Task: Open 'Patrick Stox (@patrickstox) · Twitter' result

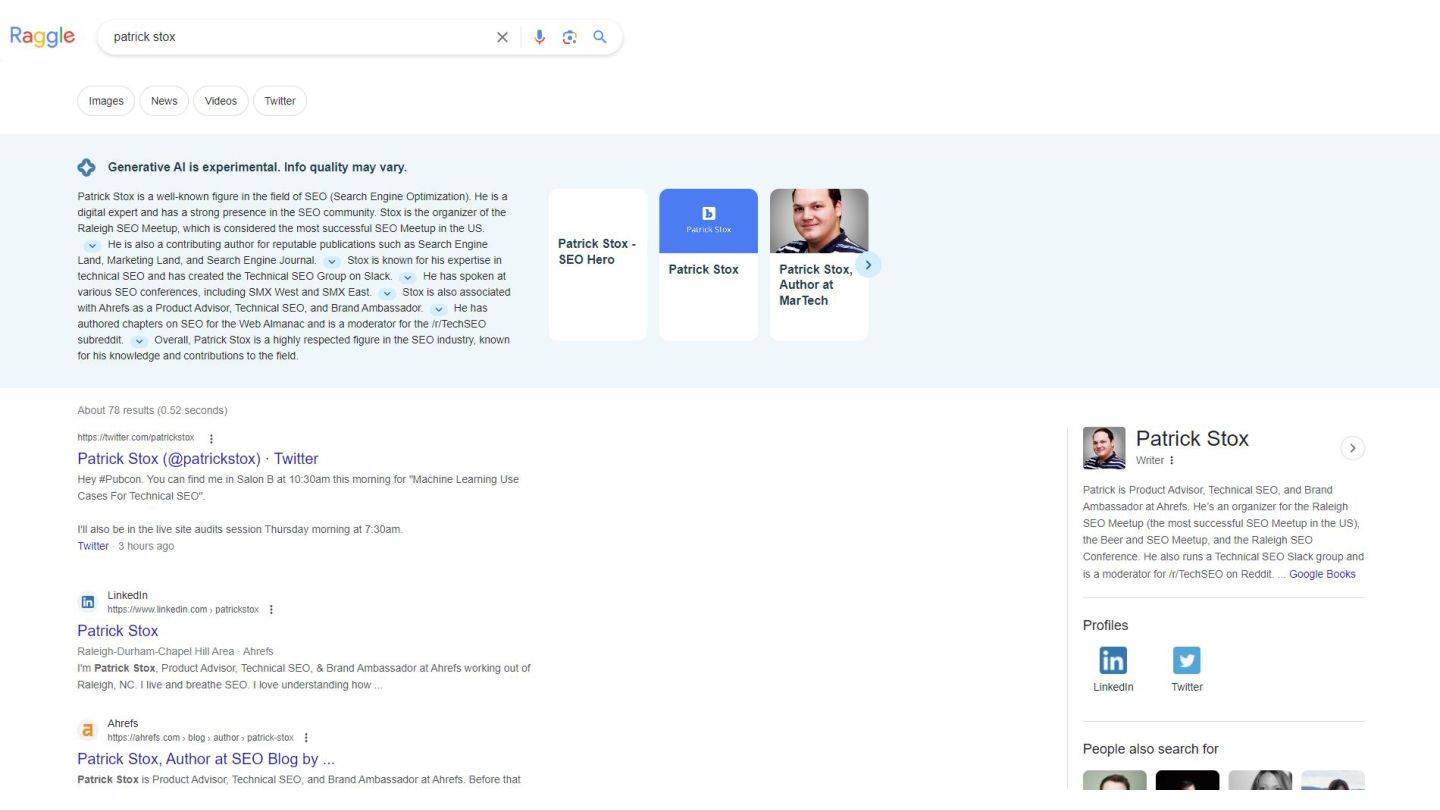Action: click(x=198, y=459)
